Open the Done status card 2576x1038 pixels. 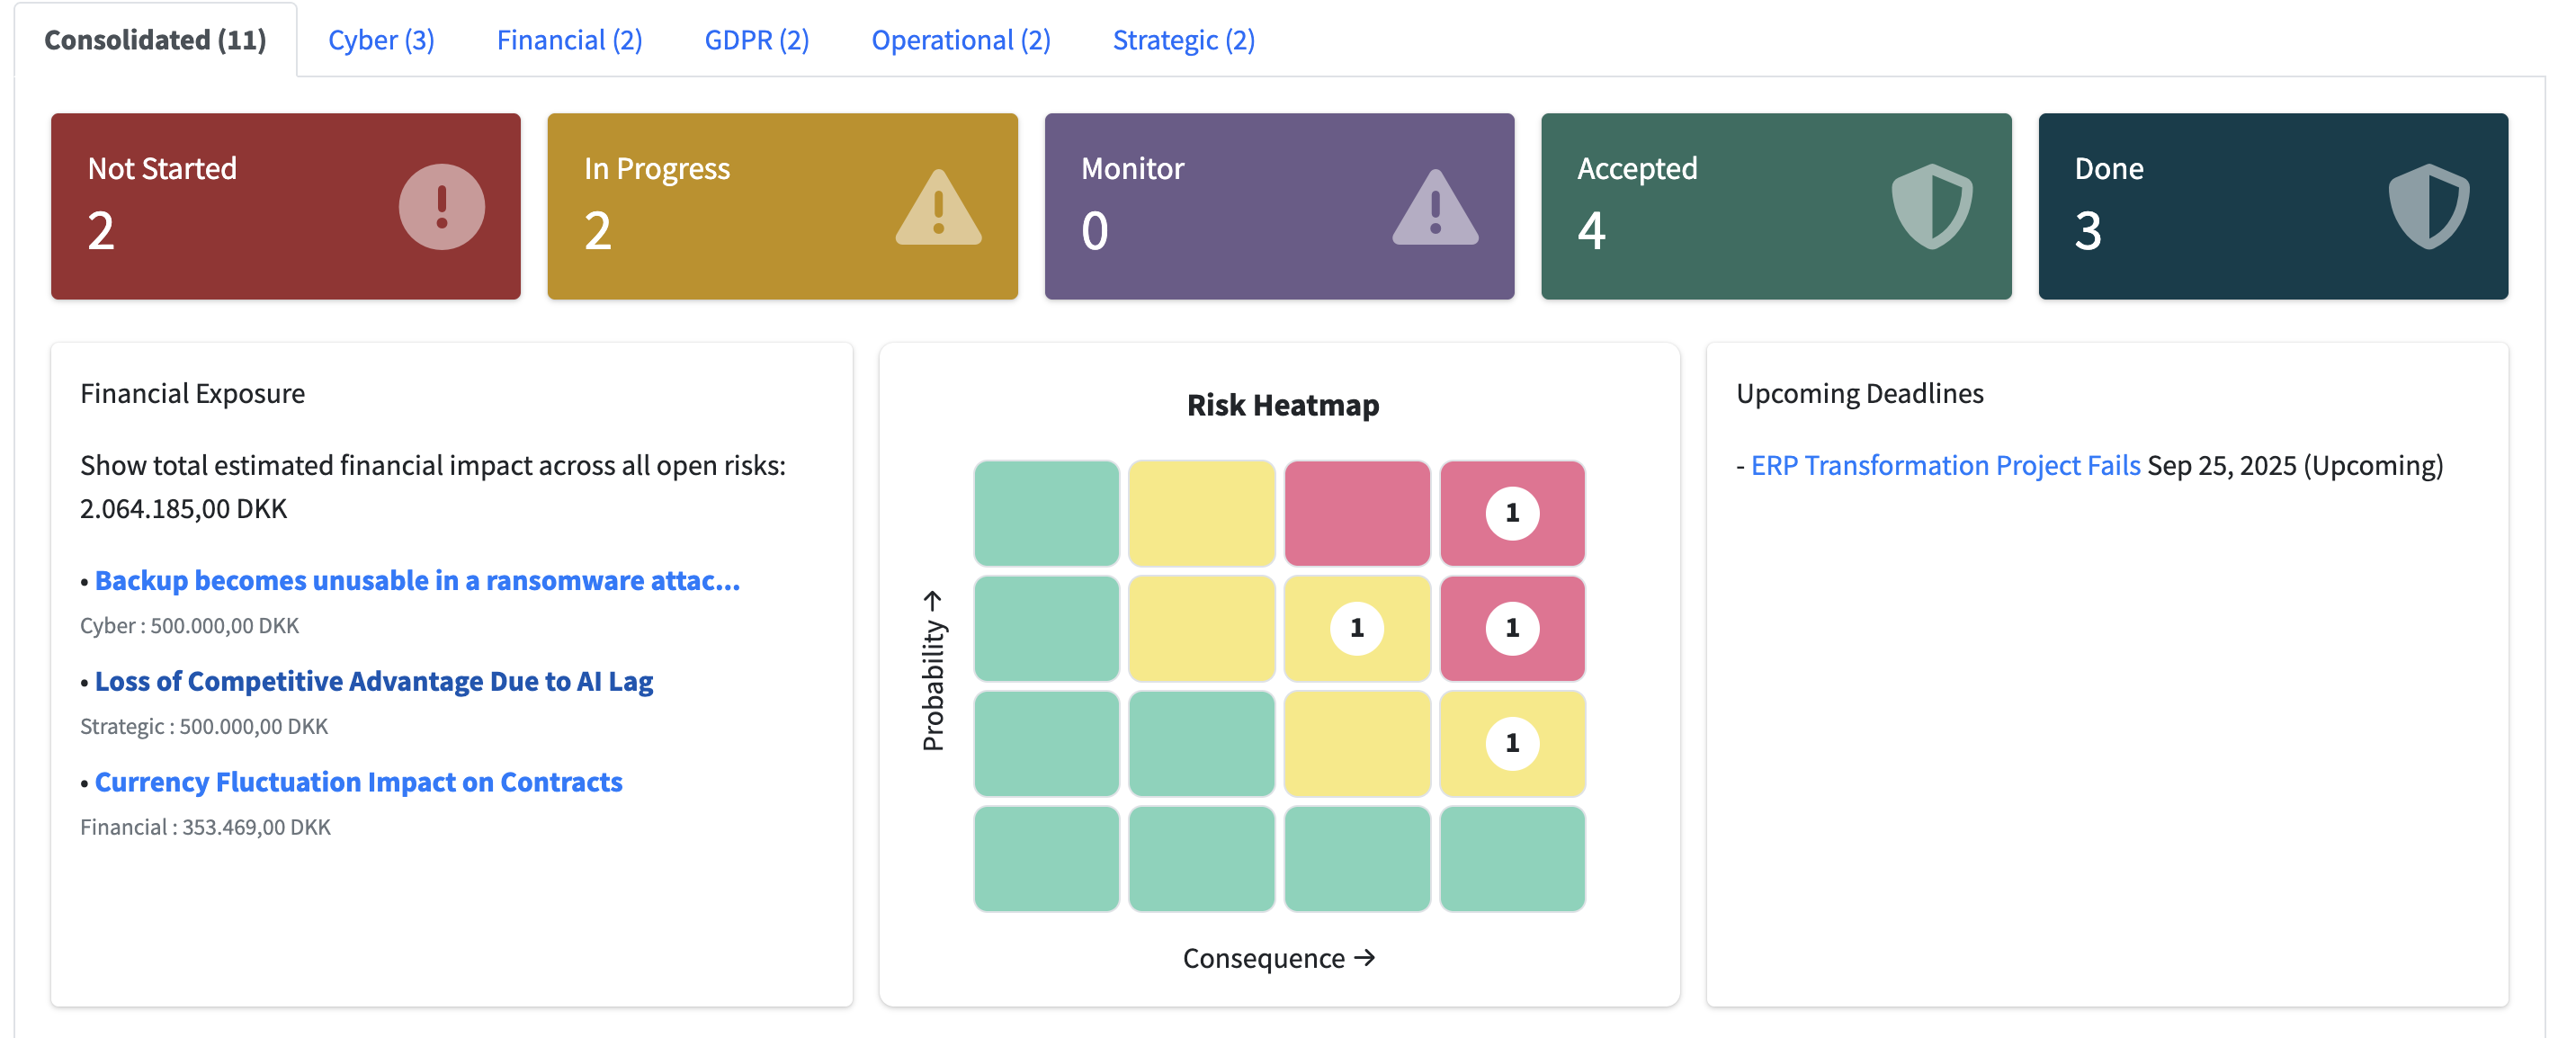click(x=2274, y=206)
